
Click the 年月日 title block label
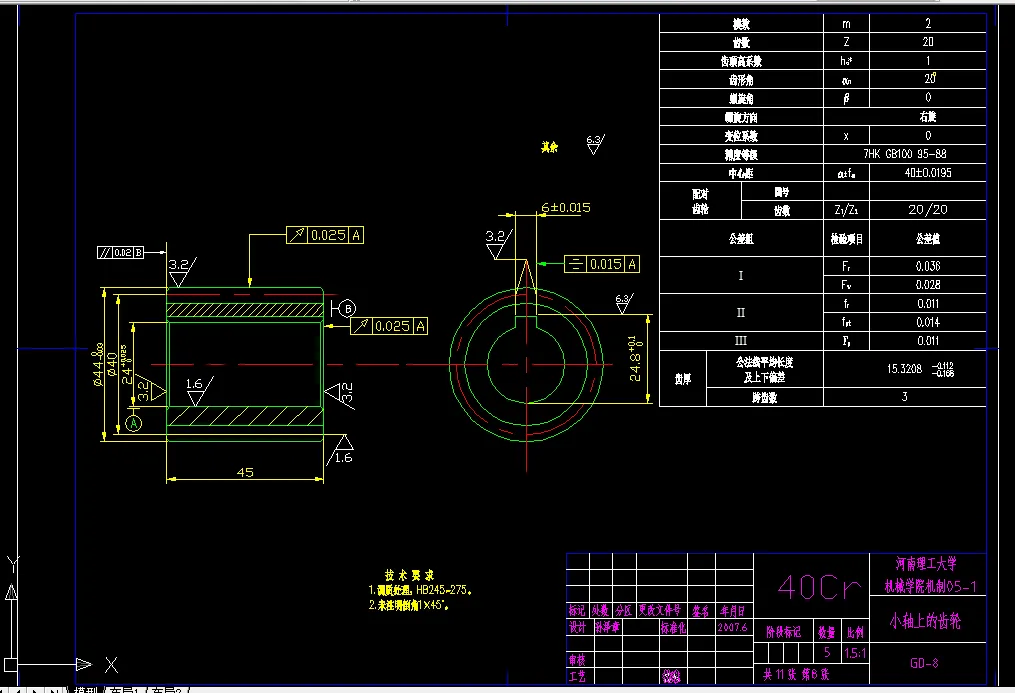tap(732, 610)
